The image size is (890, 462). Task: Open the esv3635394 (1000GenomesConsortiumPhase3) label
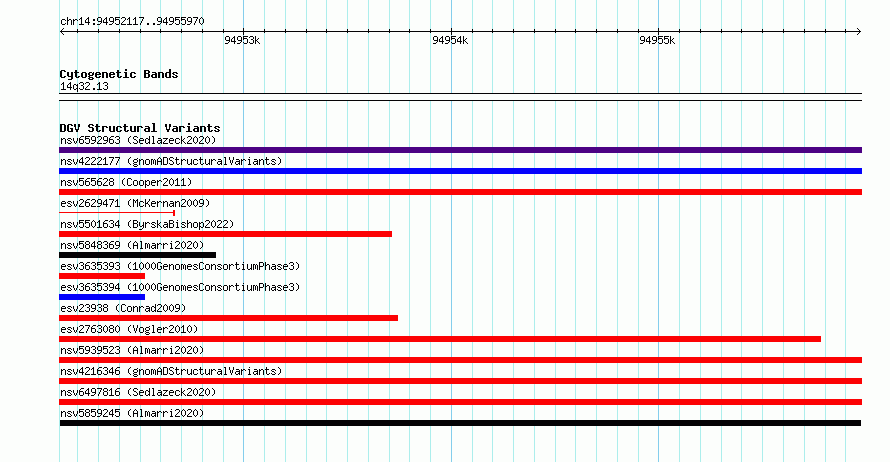coord(180,287)
